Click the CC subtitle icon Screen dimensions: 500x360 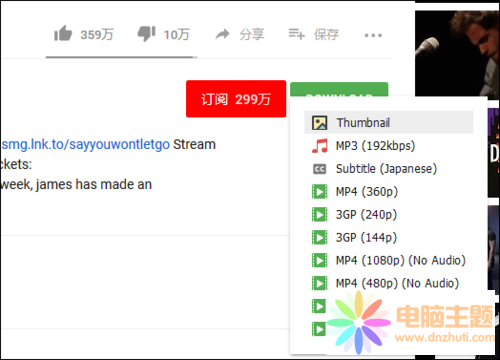pos(319,169)
